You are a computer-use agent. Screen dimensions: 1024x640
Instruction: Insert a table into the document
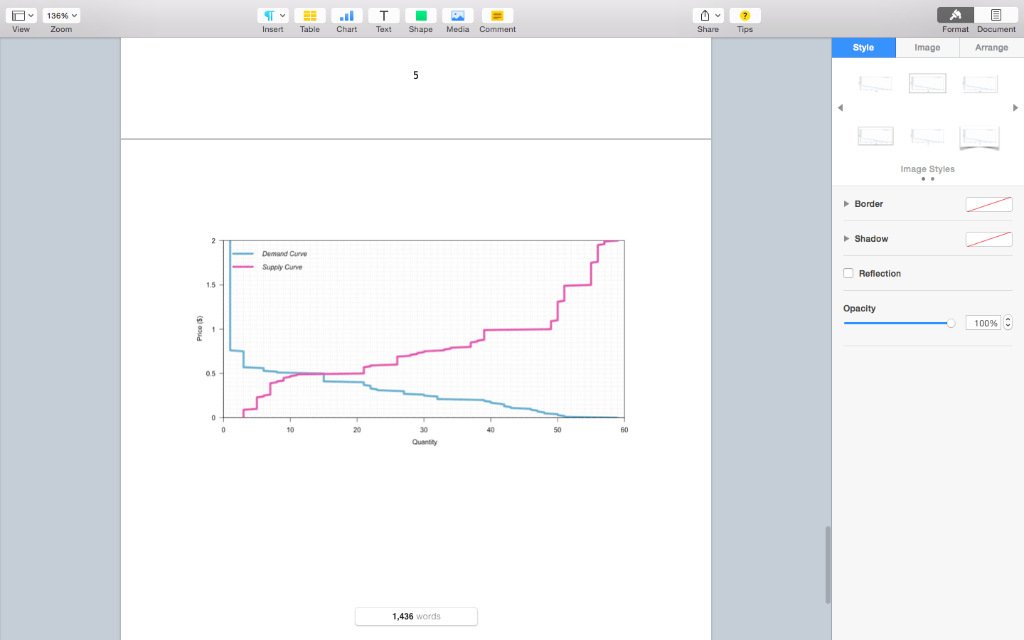pos(309,15)
